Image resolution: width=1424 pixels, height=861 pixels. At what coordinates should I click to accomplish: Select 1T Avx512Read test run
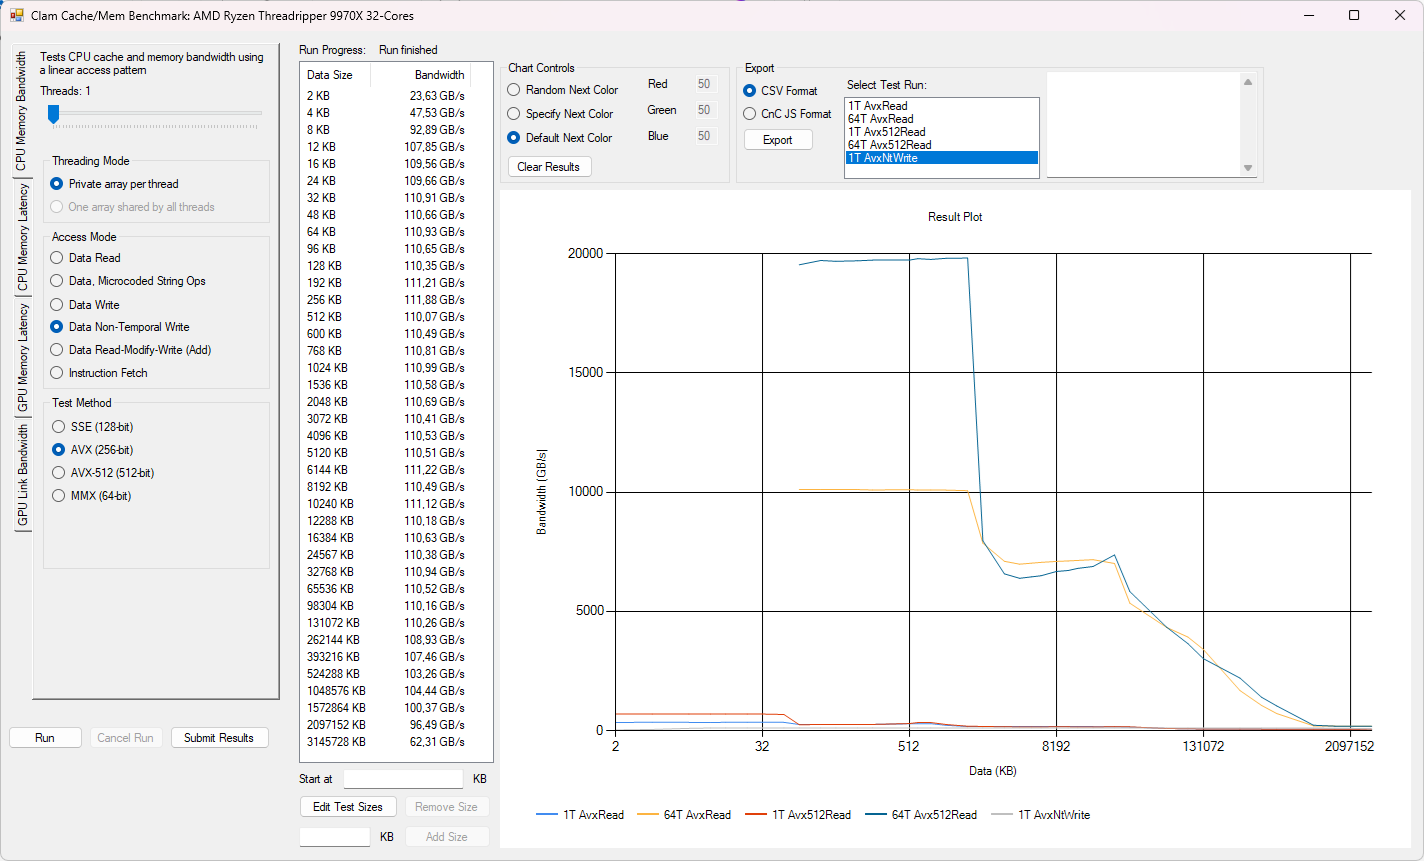click(942, 131)
